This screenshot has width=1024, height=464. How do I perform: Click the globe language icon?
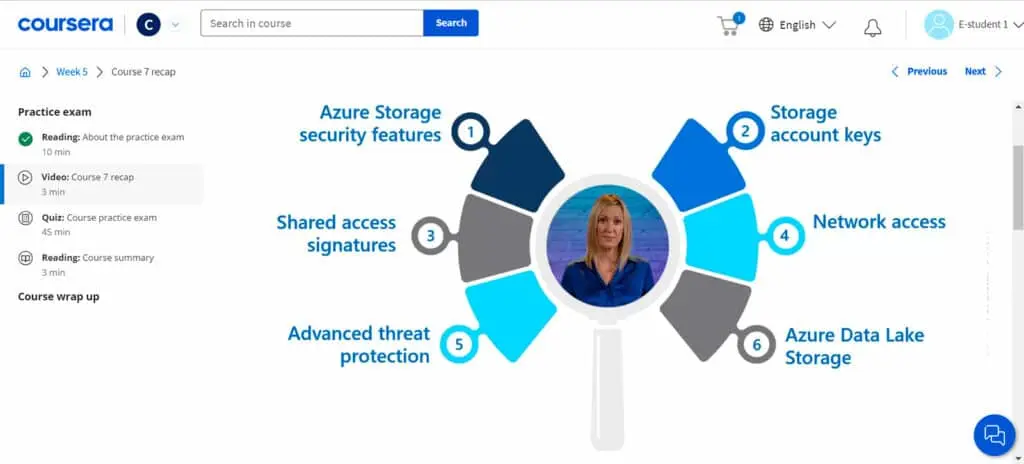[766, 25]
